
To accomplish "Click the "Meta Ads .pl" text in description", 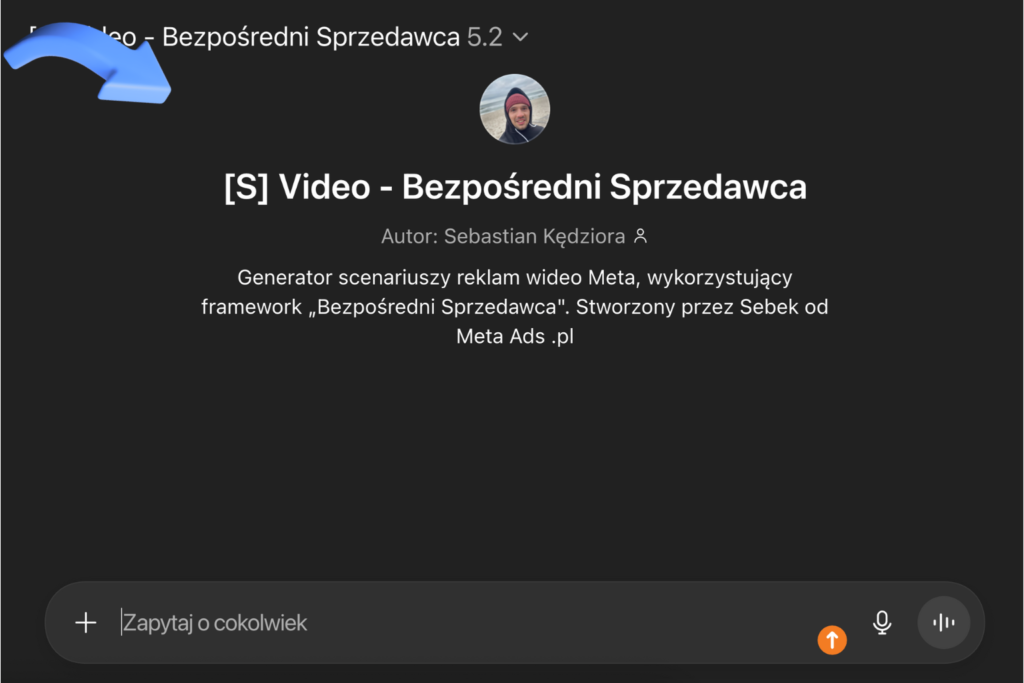I will coord(515,336).
